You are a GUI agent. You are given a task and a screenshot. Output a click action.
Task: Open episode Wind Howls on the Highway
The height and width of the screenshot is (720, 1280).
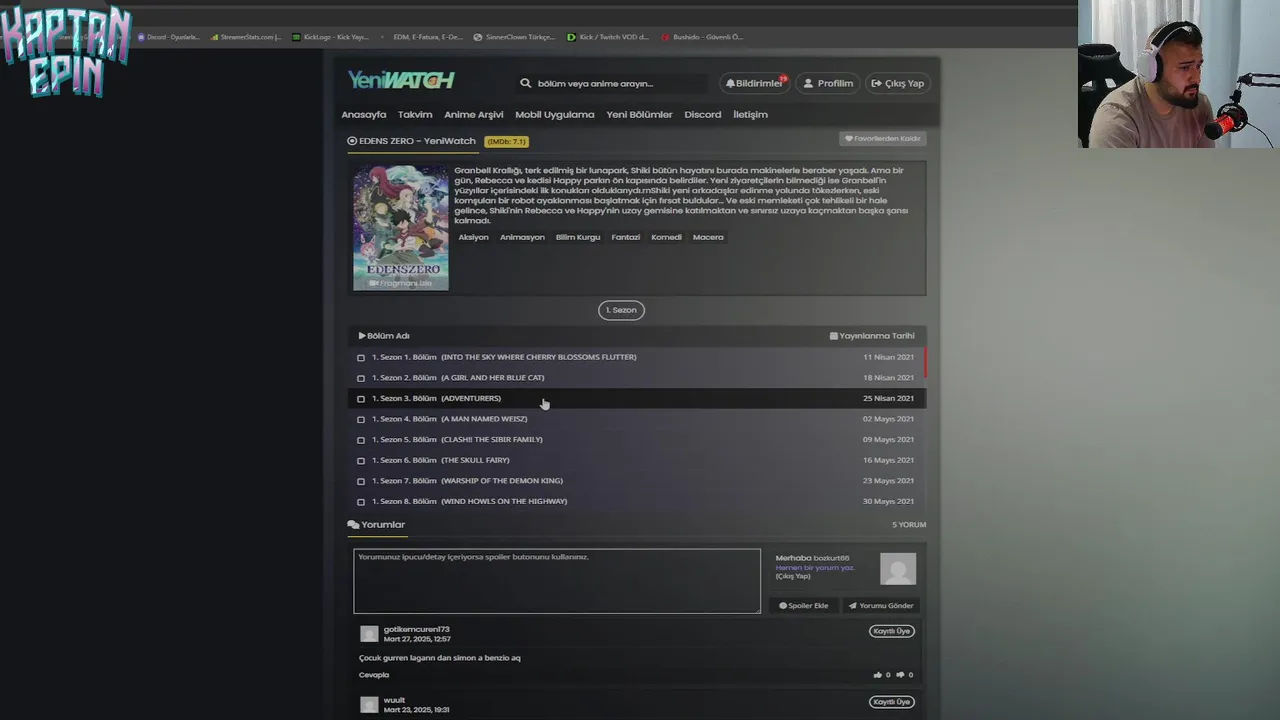pos(469,501)
